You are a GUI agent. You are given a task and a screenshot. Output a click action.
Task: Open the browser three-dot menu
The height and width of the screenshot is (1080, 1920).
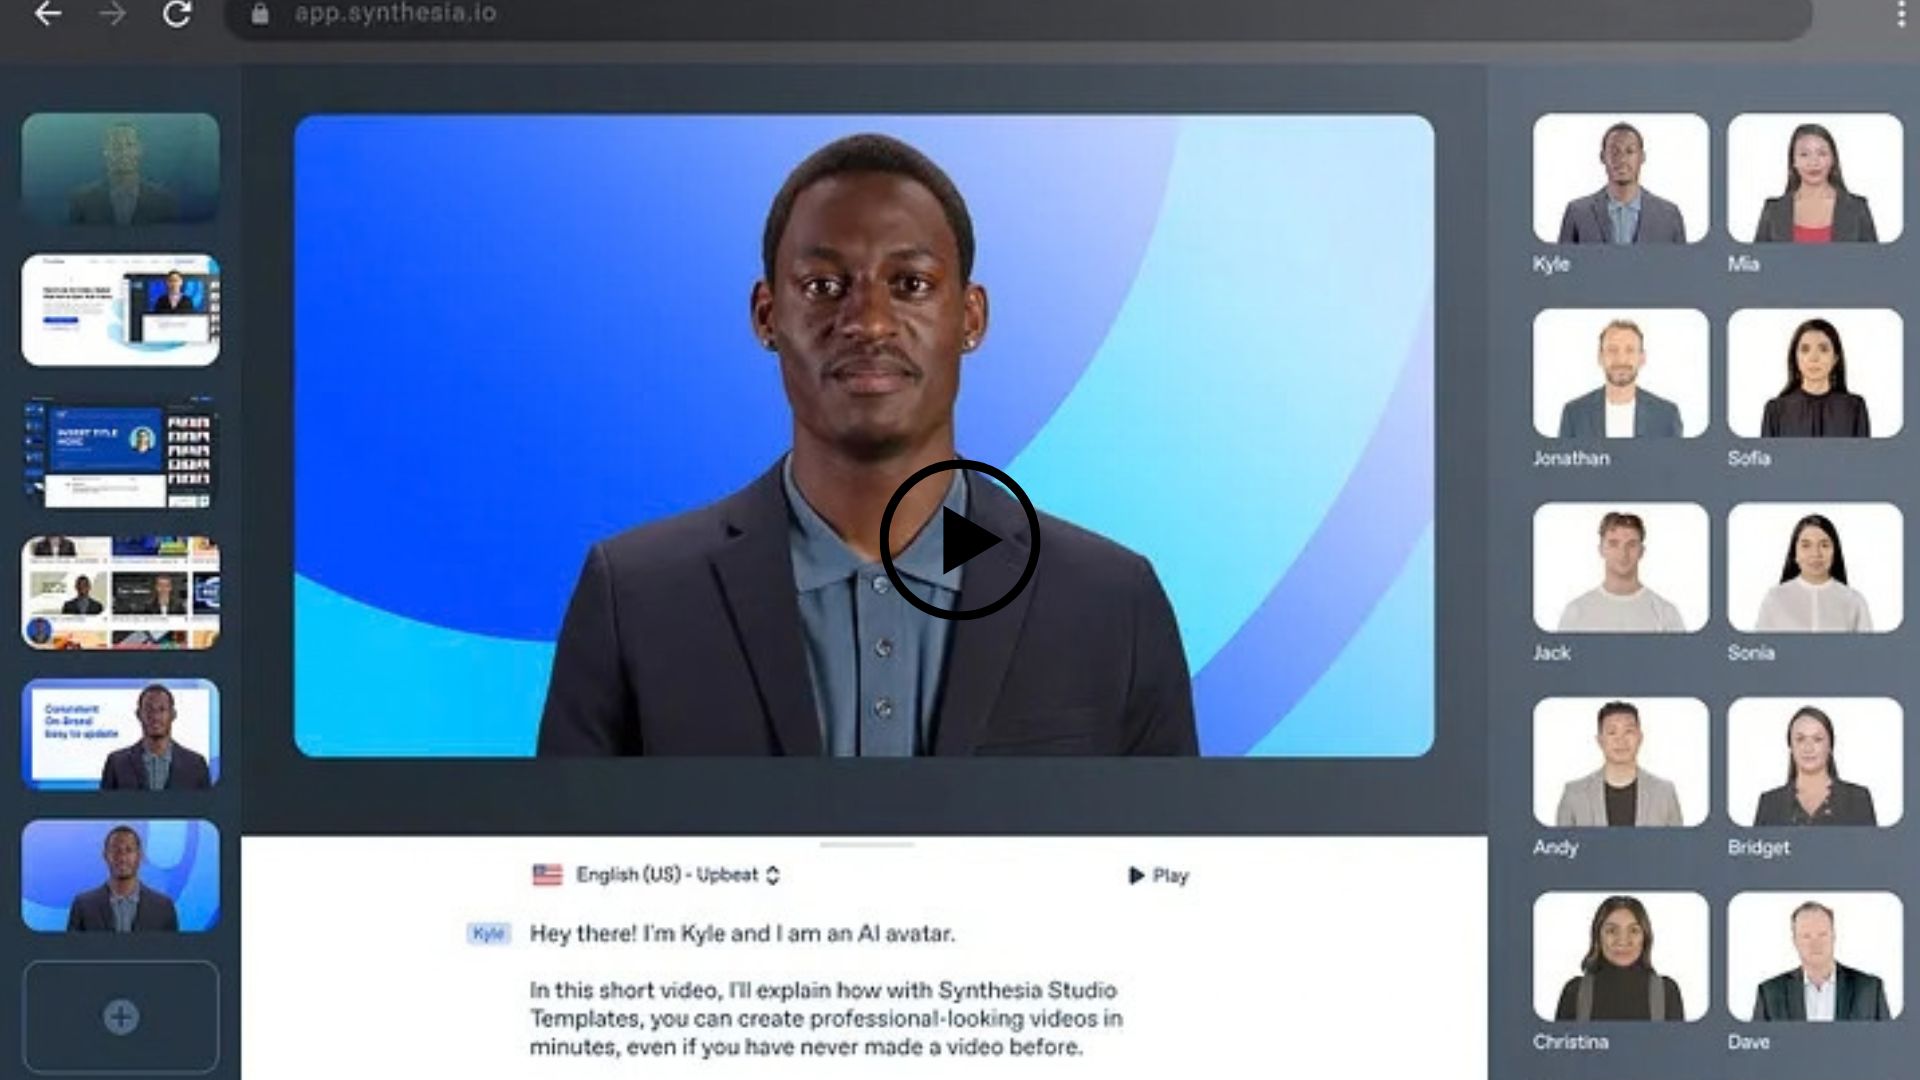click(1901, 14)
